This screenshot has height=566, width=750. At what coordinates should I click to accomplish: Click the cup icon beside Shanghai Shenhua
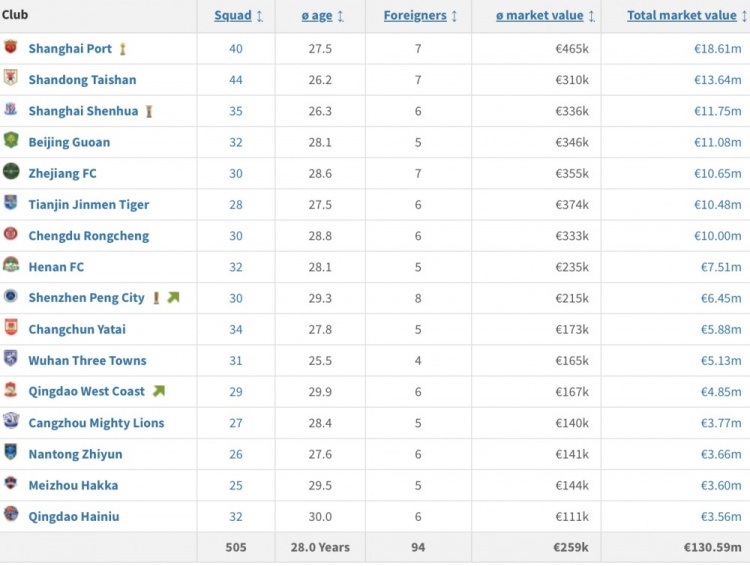[x=149, y=111]
